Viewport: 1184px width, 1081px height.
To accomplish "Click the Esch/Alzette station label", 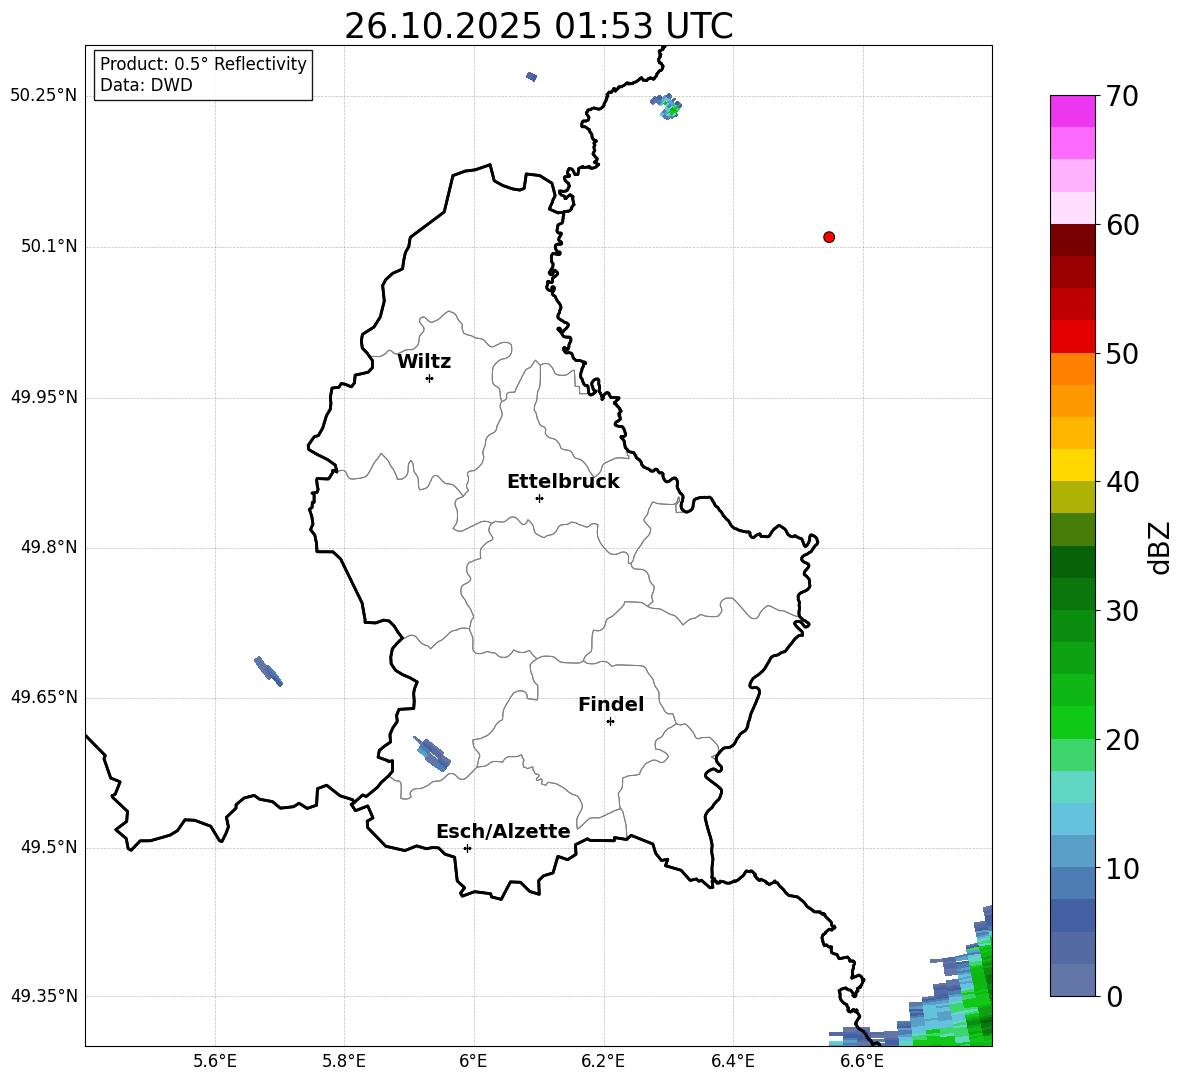I will [504, 831].
